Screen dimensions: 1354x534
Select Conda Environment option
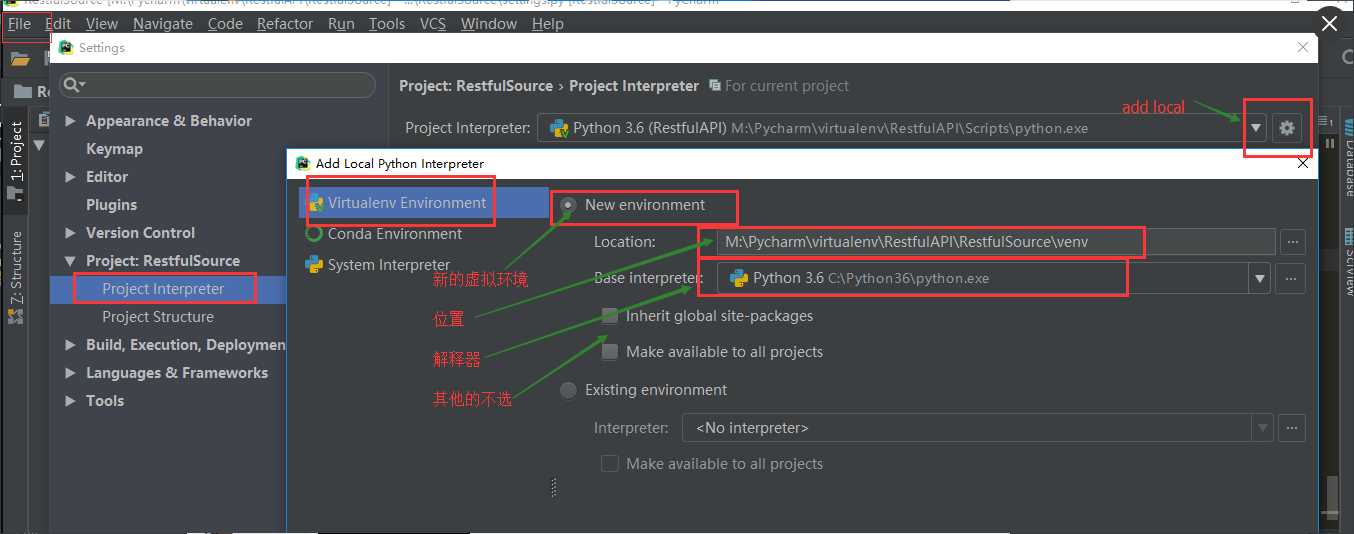[x=395, y=234]
